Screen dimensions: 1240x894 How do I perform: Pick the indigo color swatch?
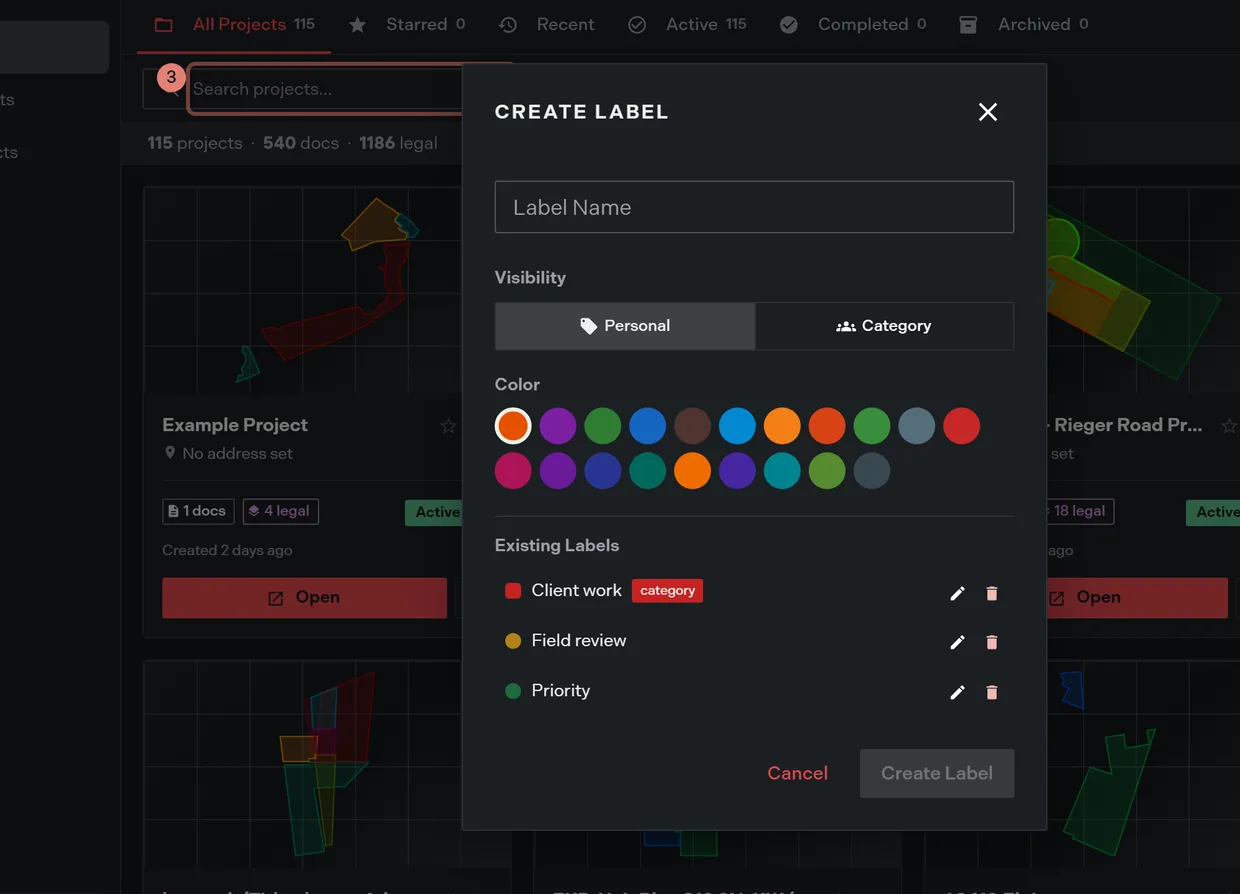(x=603, y=471)
